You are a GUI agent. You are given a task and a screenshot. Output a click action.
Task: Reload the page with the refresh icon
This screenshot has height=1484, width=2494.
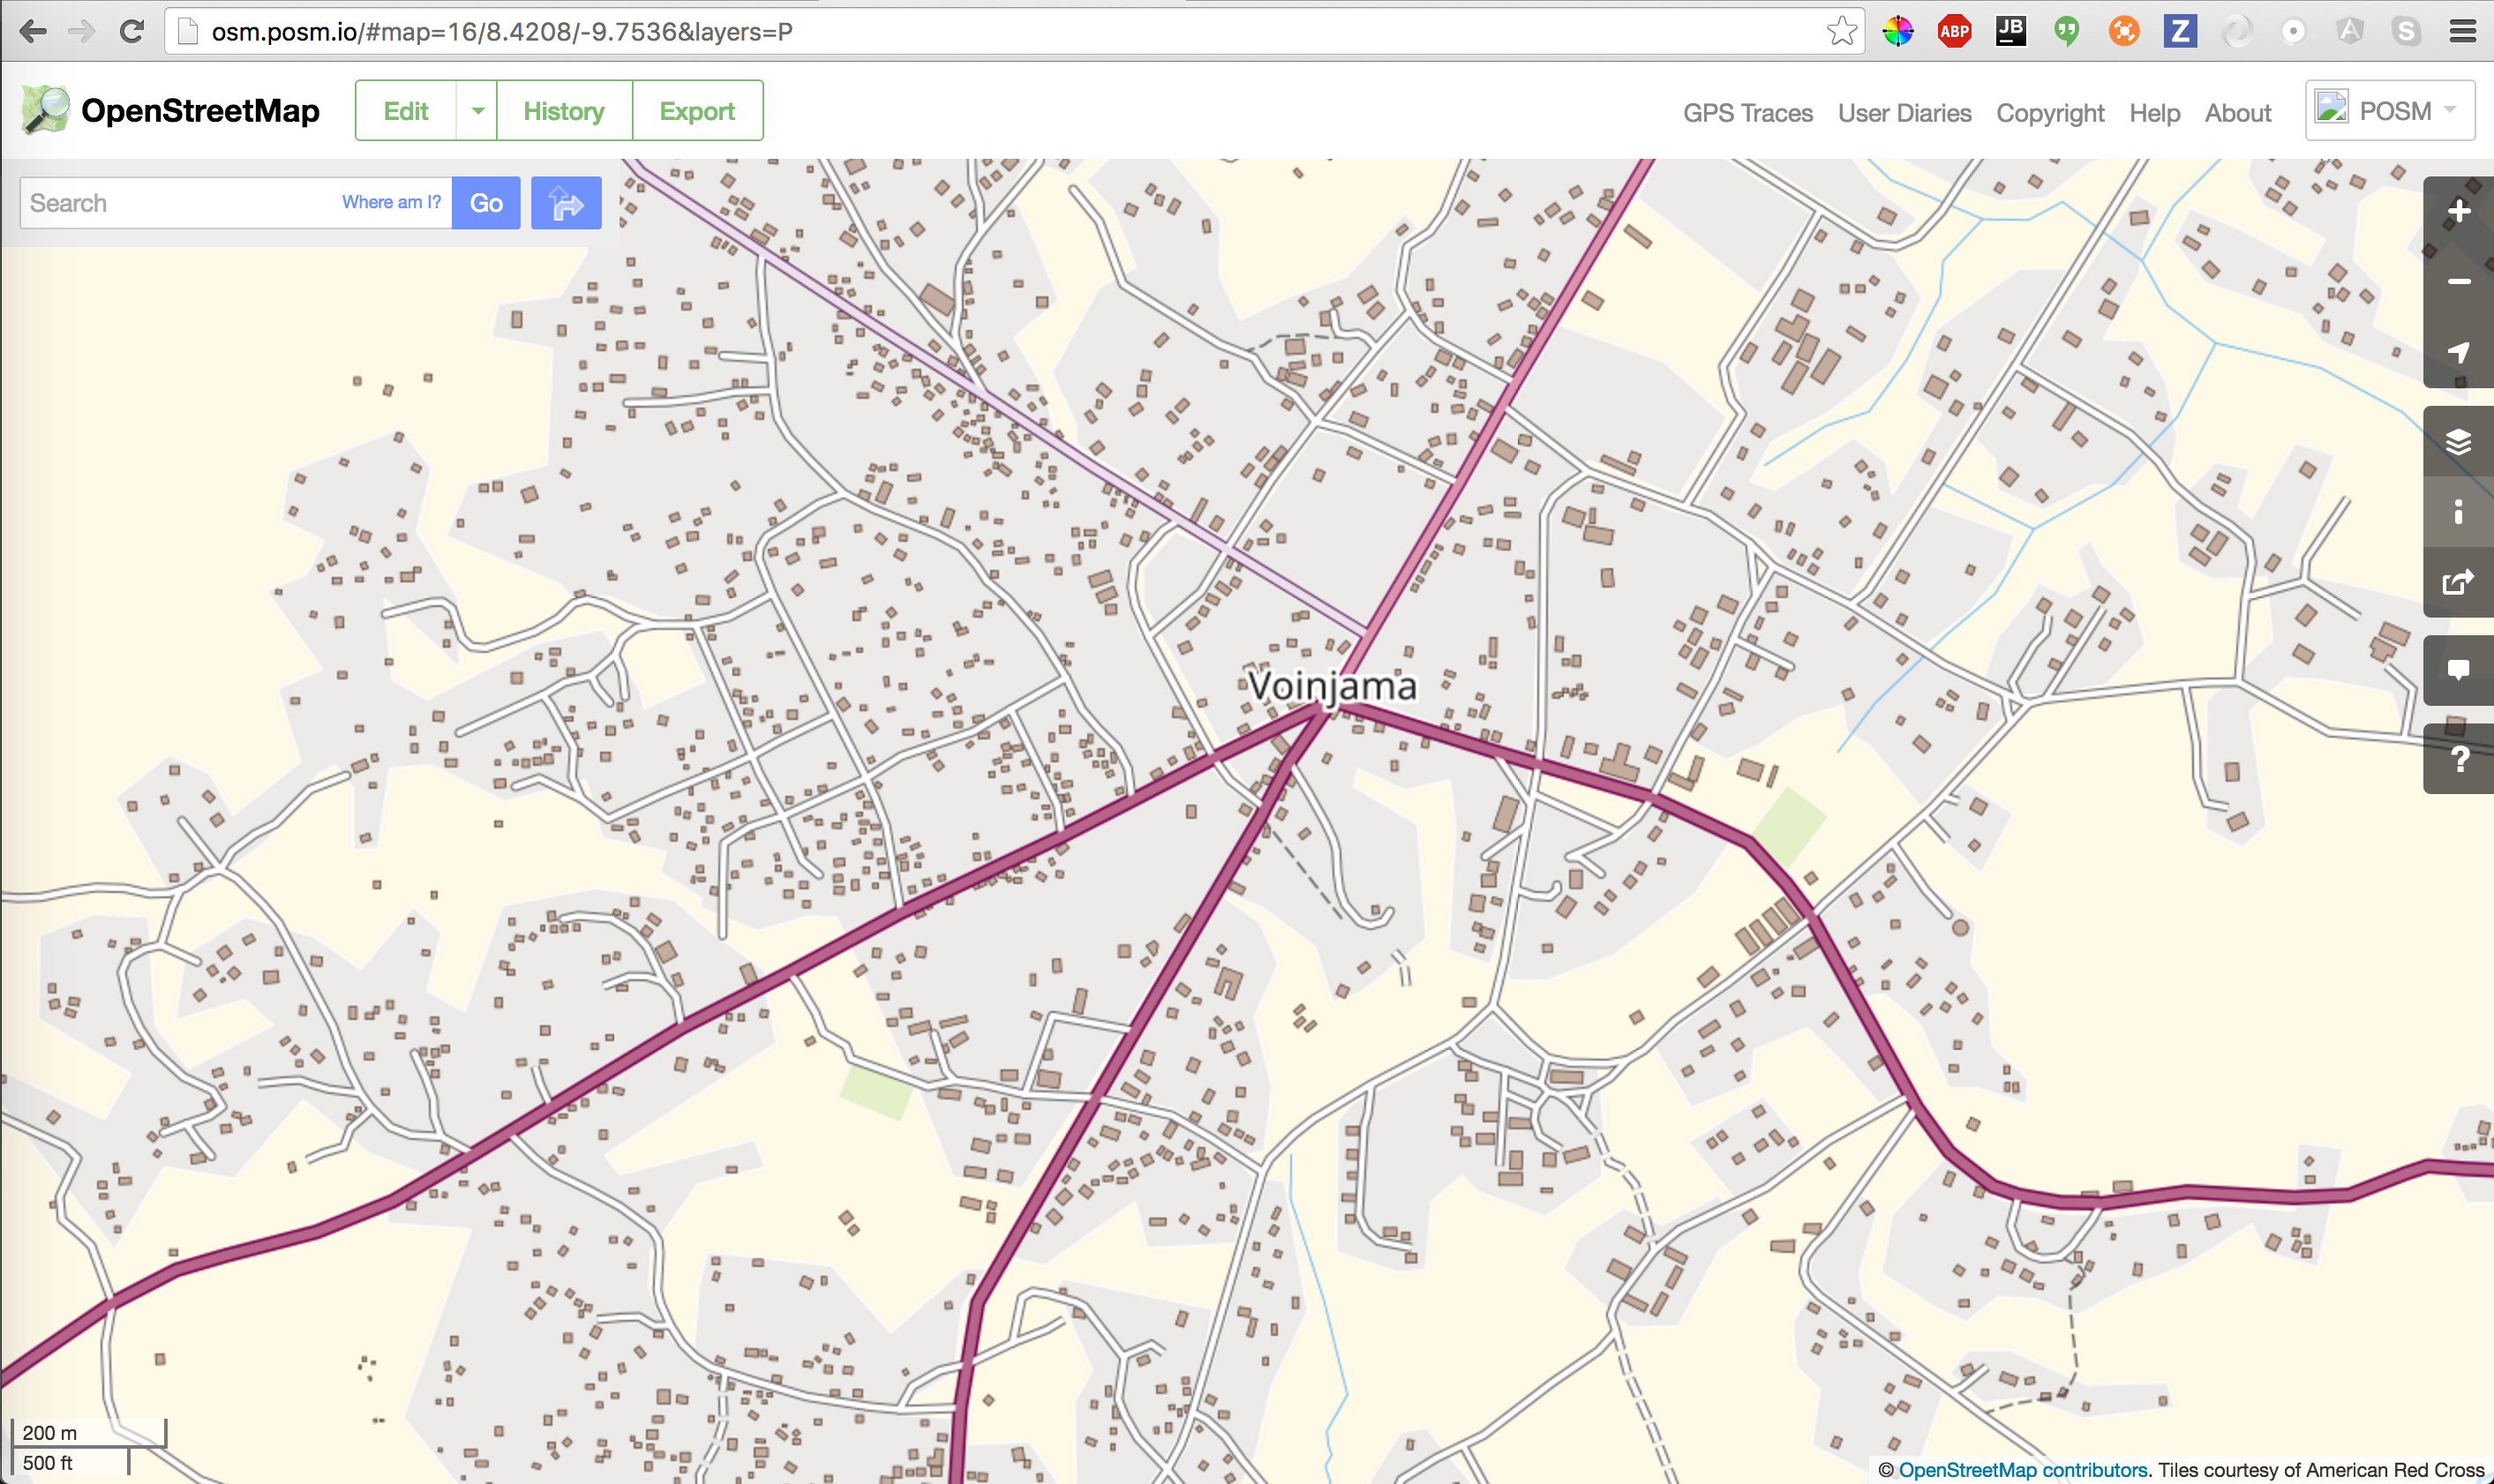(x=131, y=31)
